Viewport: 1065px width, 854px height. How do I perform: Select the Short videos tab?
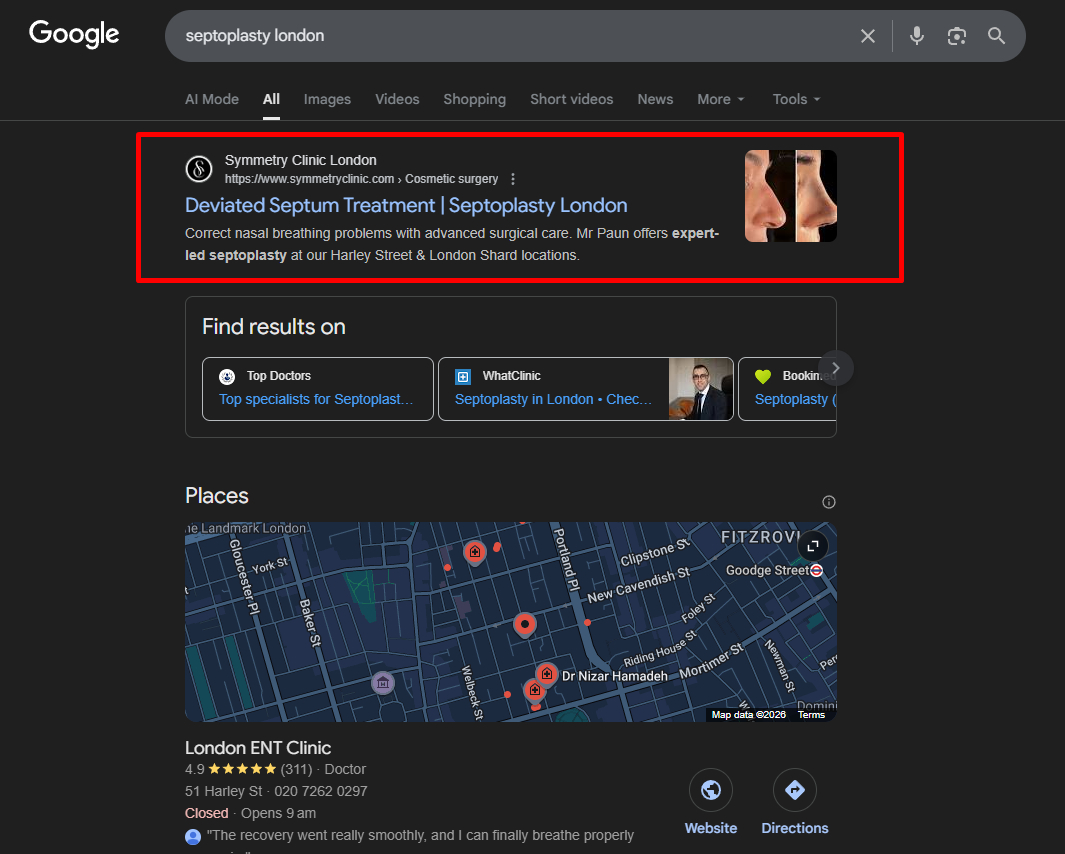click(571, 99)
